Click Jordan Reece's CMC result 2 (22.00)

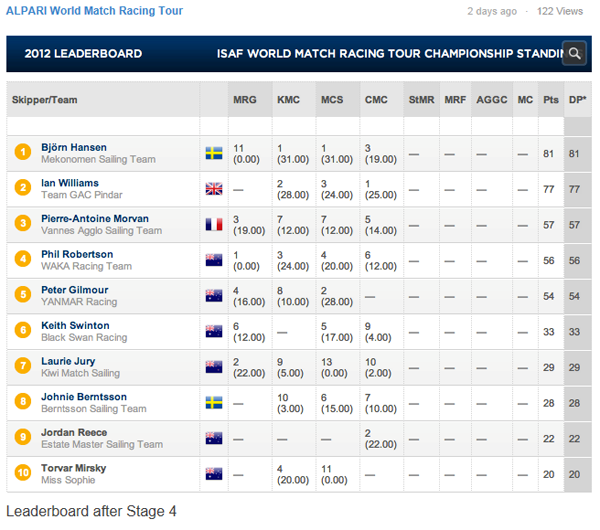pyautogui.click(x=380, y=439)
